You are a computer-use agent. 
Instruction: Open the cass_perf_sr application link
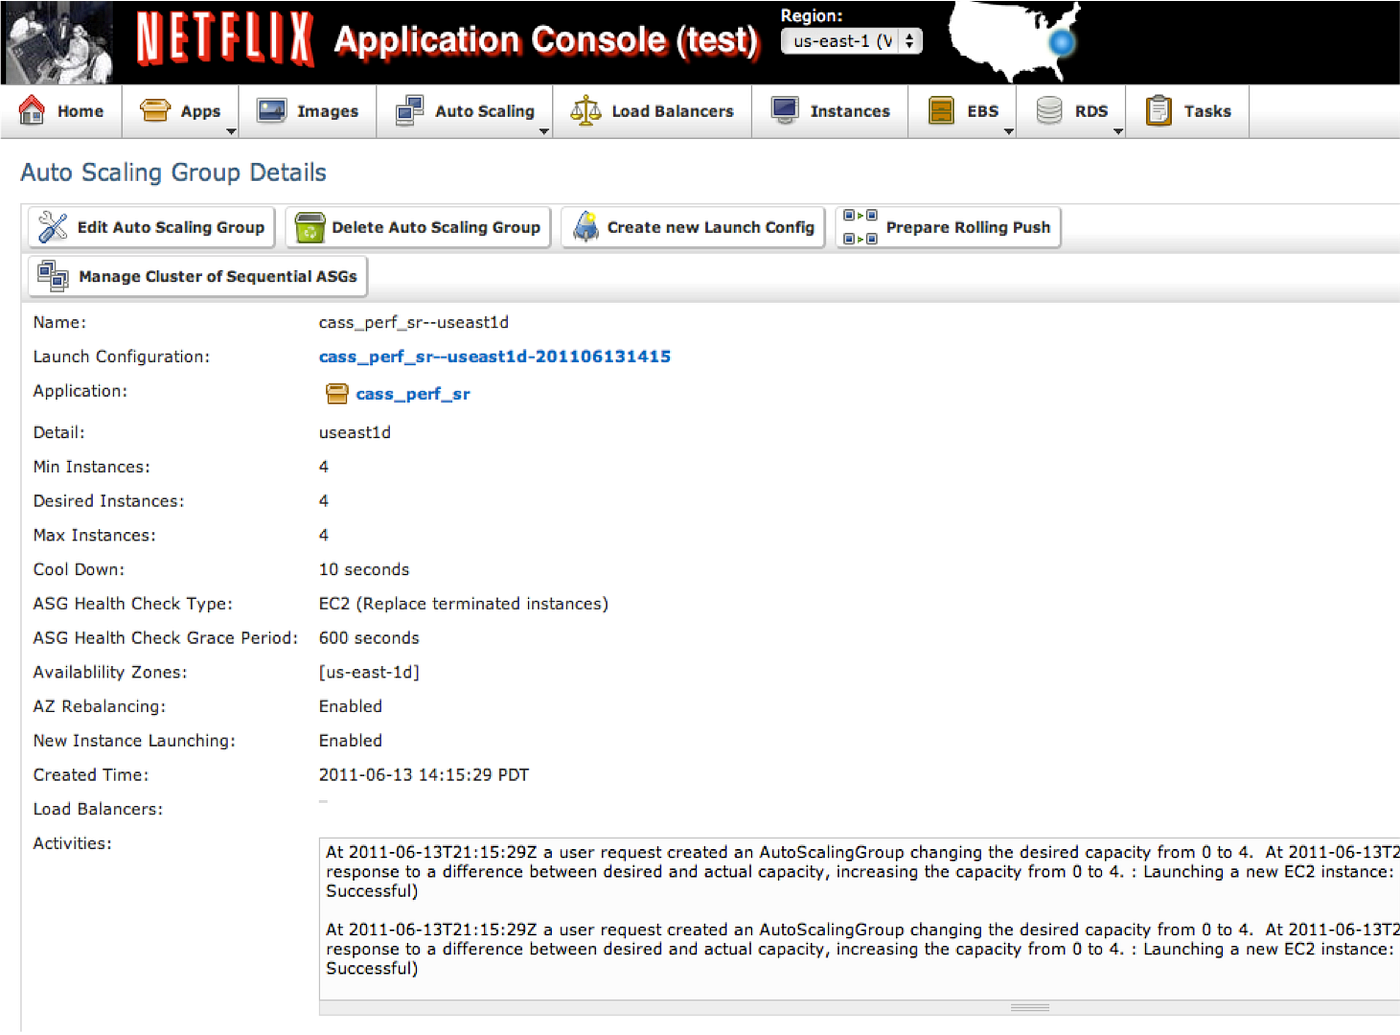pyautogui.click(x=413, y=393)
